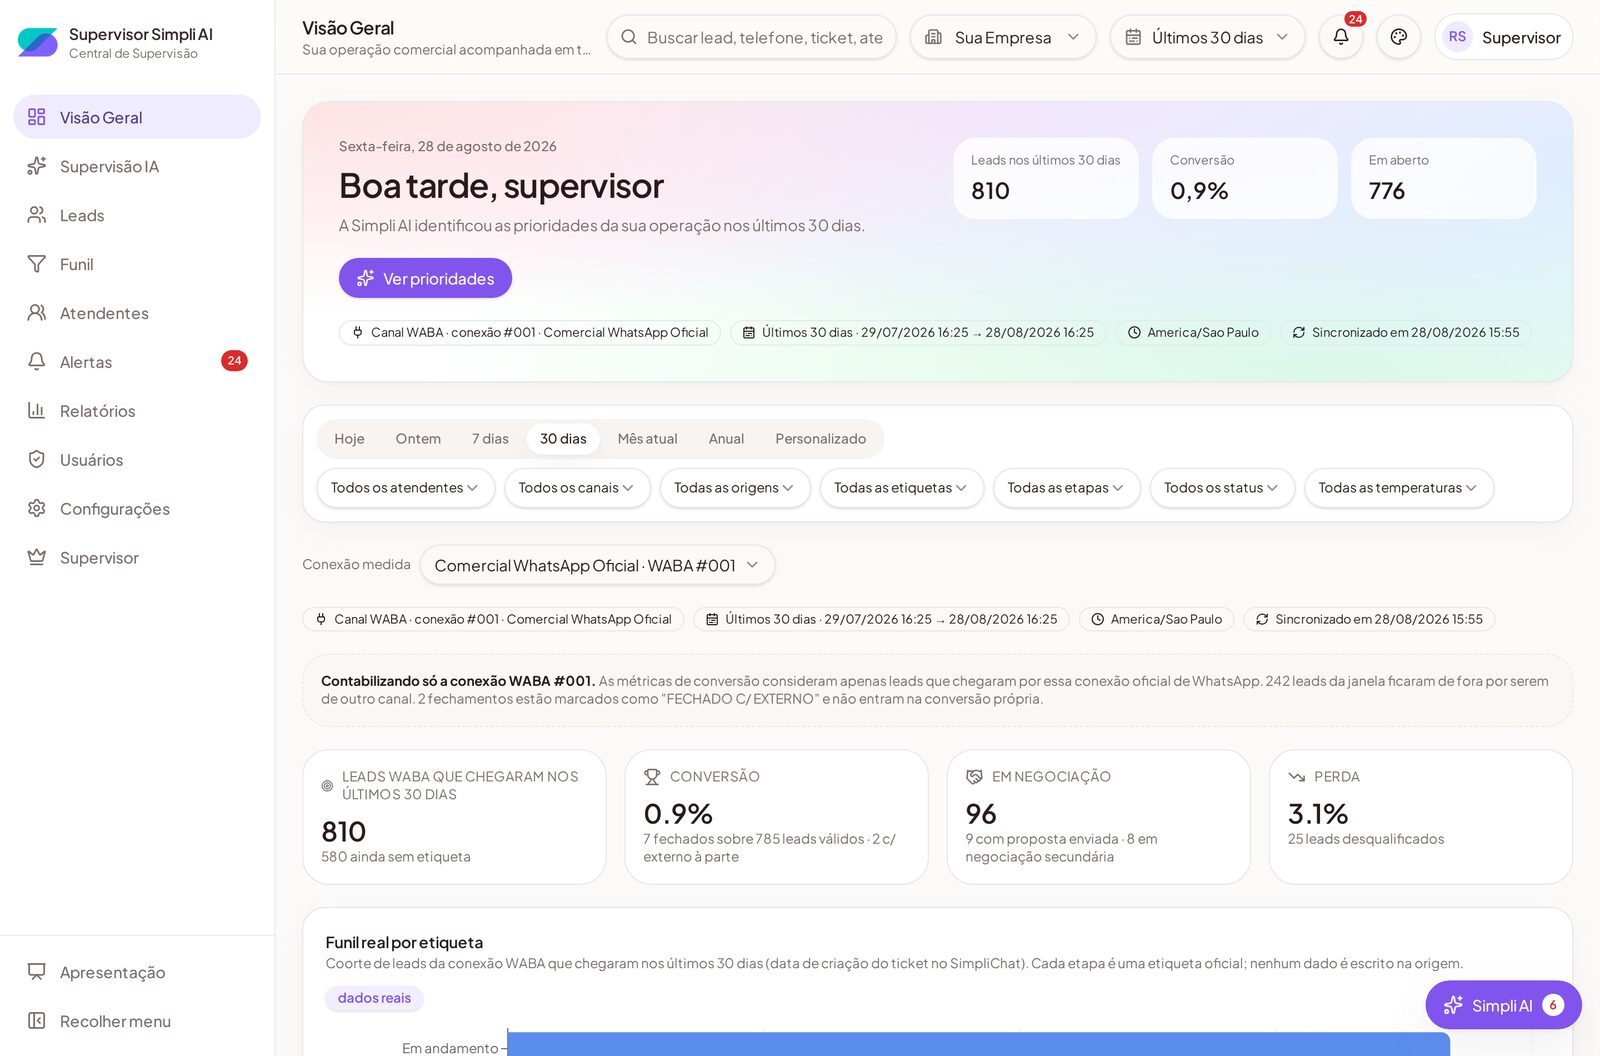Click the Relatórios chart icon

tap(37, 411)
